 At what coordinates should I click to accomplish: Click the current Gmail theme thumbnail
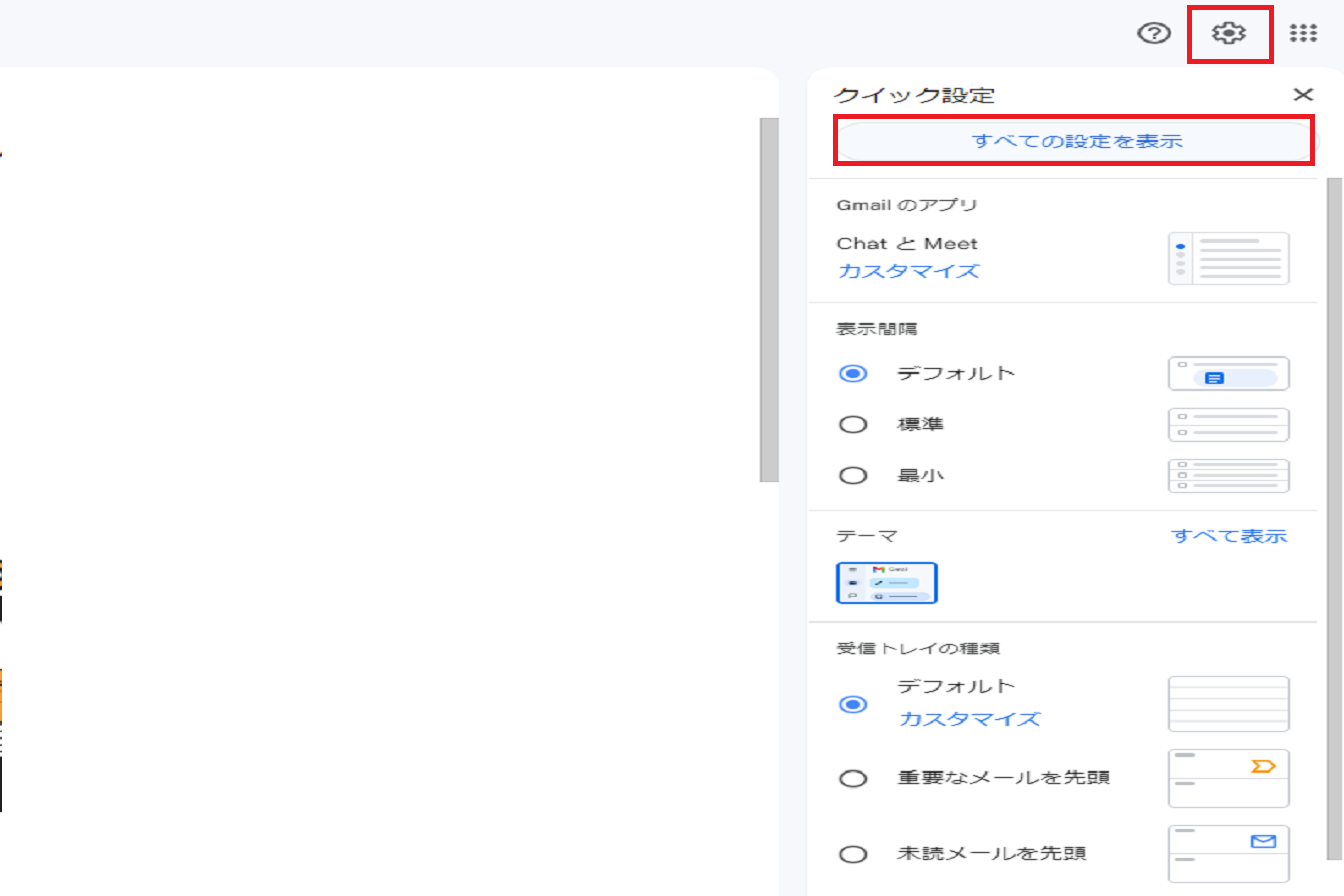pos(886,583)
